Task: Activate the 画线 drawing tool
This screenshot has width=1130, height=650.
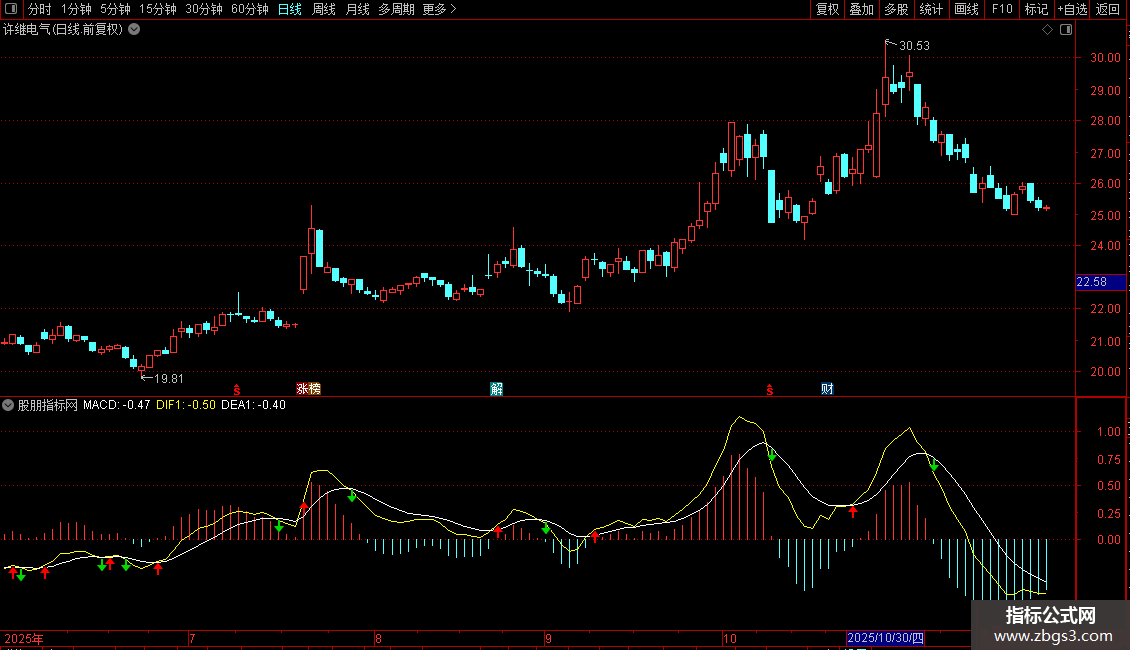Action: [966, 9]
